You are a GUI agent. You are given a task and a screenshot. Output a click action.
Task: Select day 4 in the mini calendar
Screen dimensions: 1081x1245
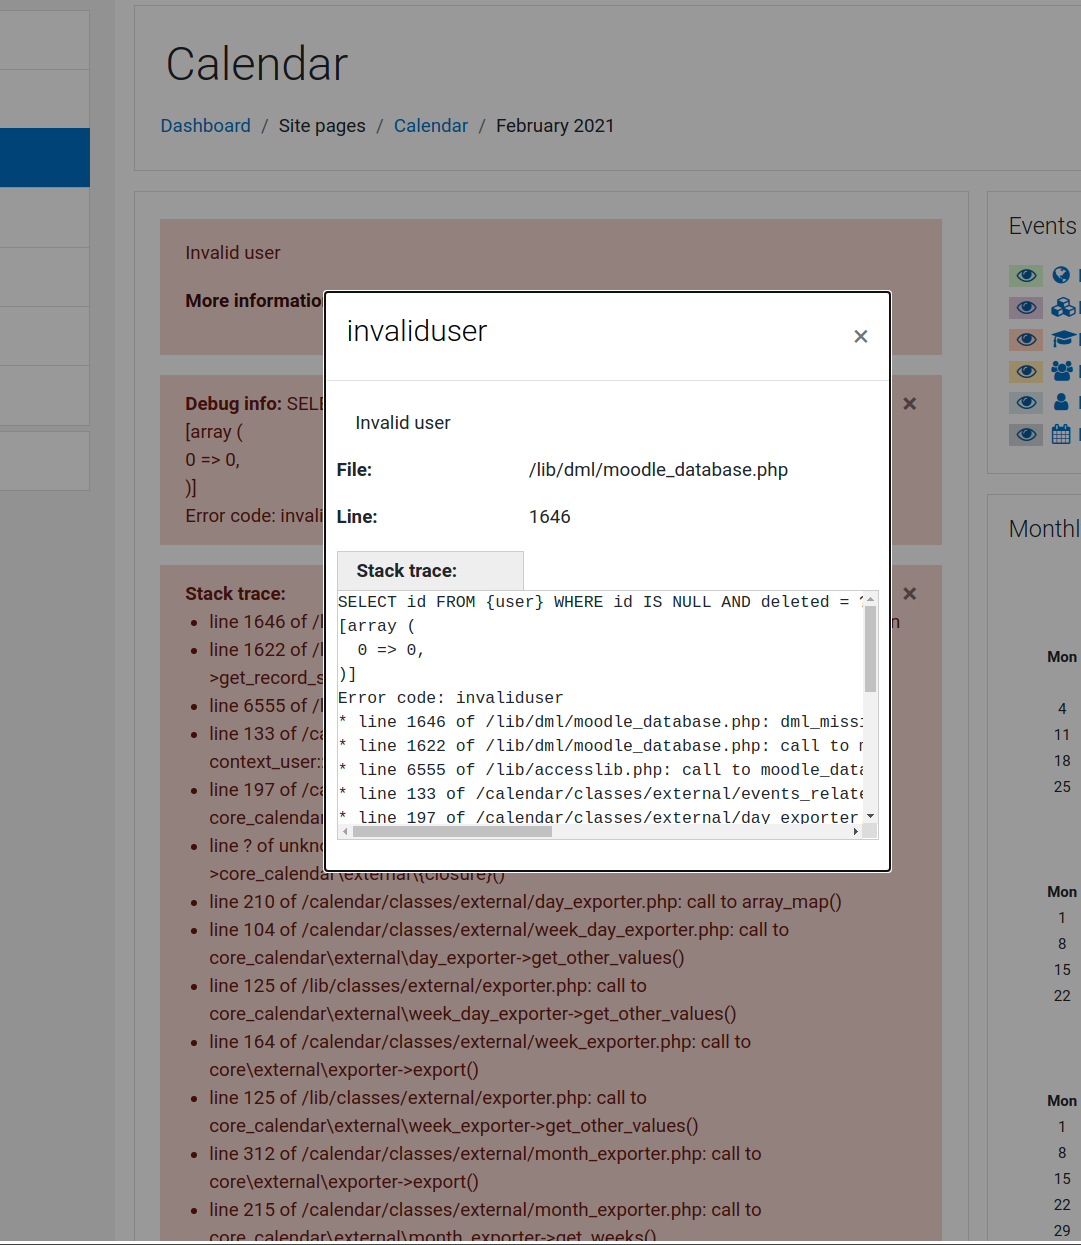coord(1062,709)
